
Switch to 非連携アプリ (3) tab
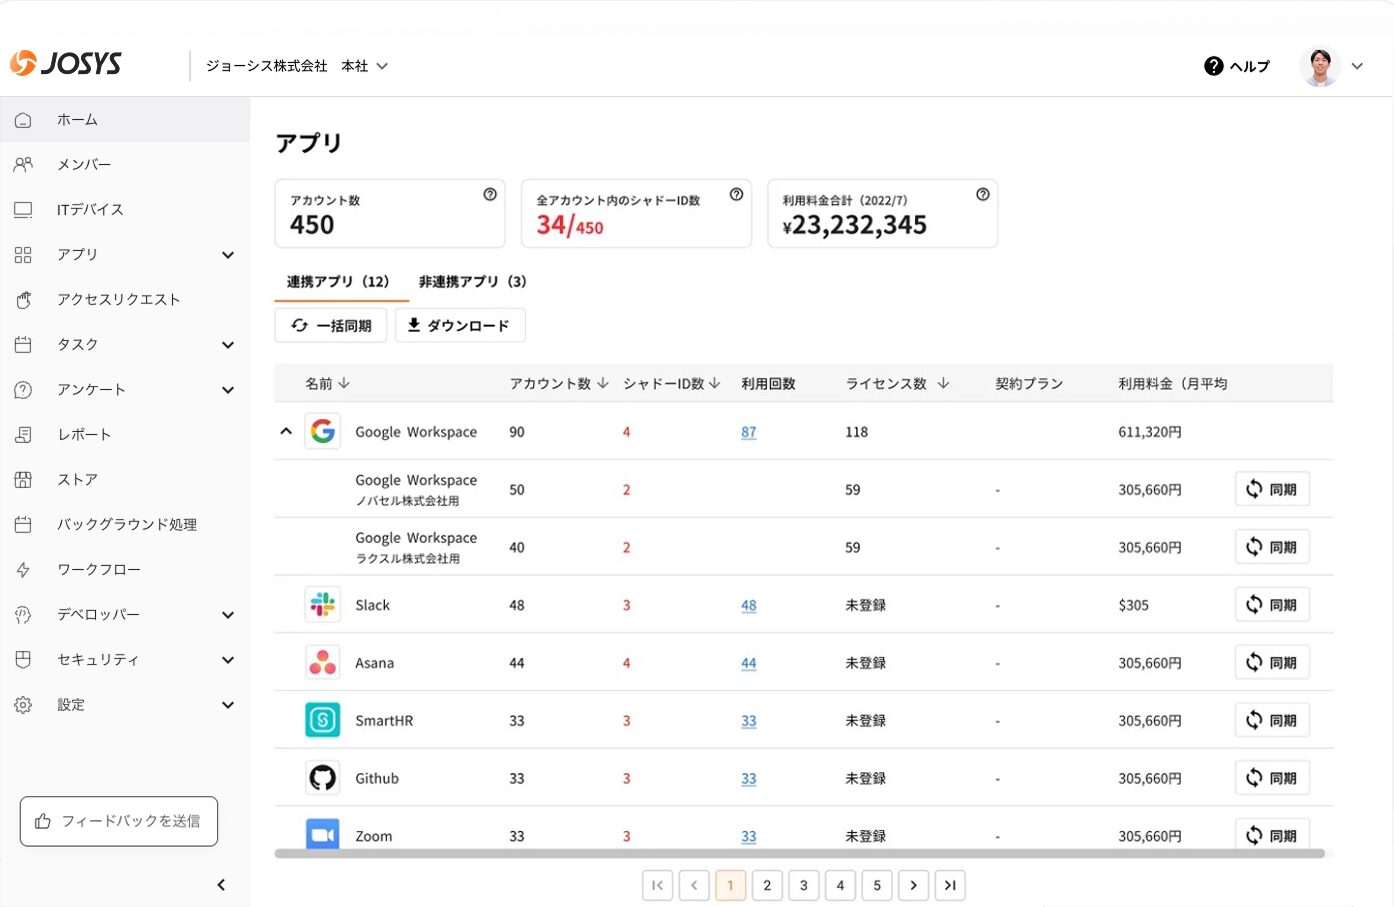click(x=472, y=282)
